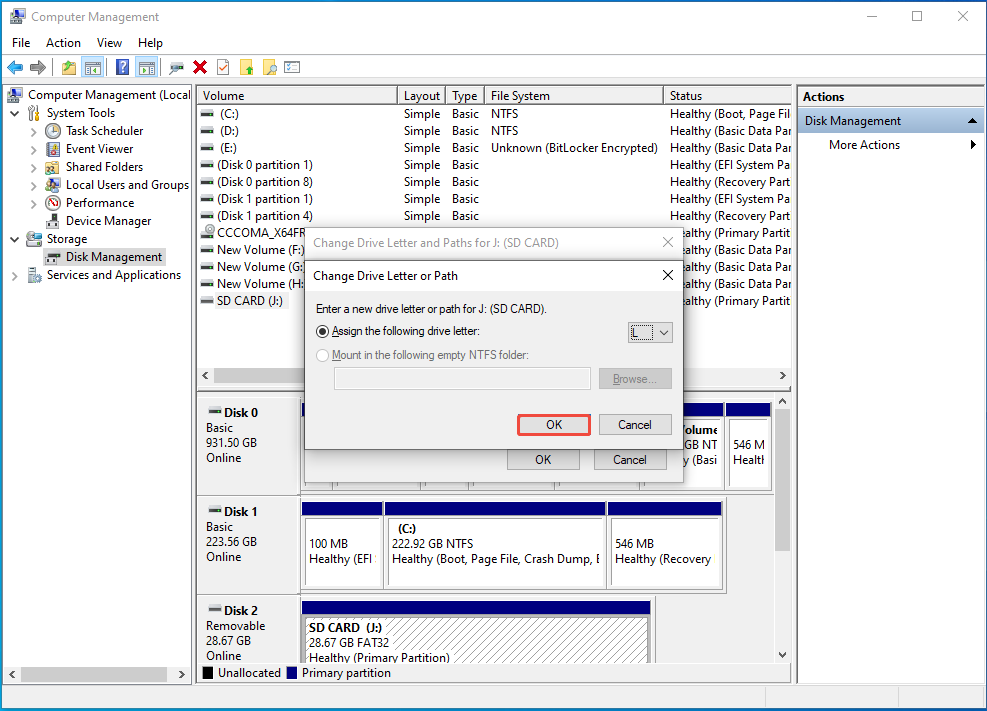Screen dimensions: 987x711
Task: Click the red Delete Volume icon
Action: [x=199, y=67]
